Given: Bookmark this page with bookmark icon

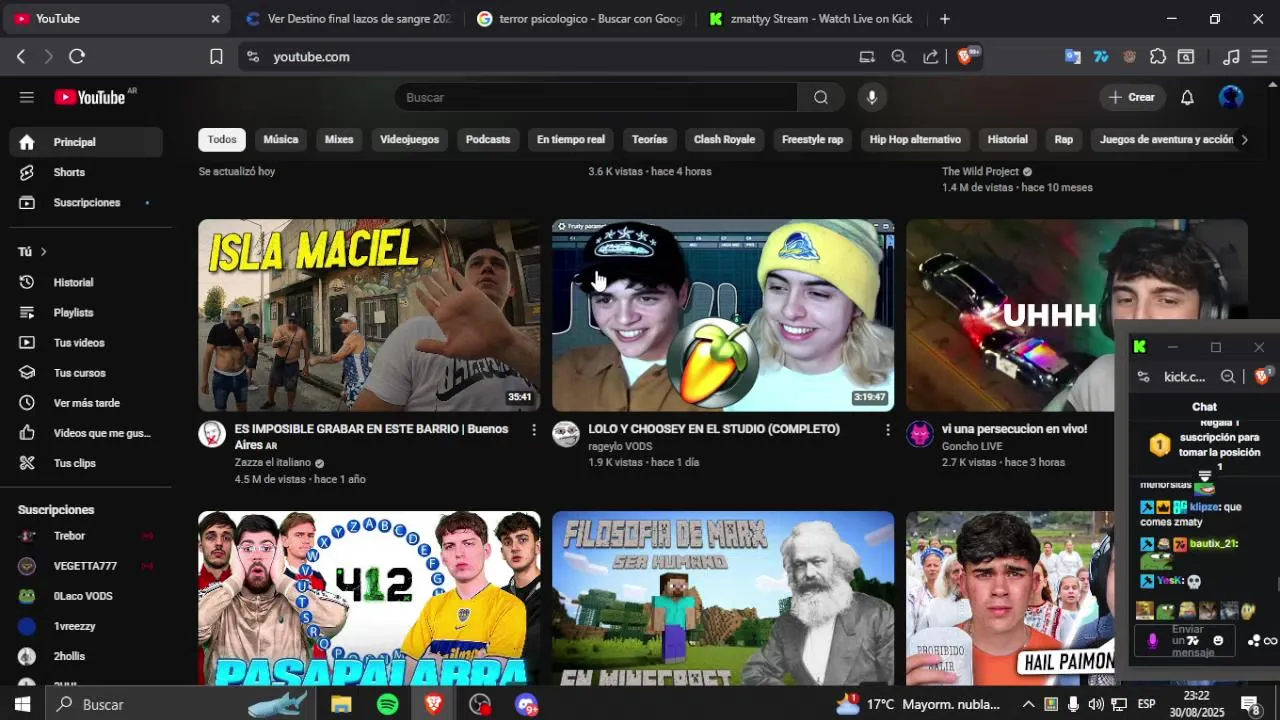Looking at the screenshot, I should pos(216,57).
